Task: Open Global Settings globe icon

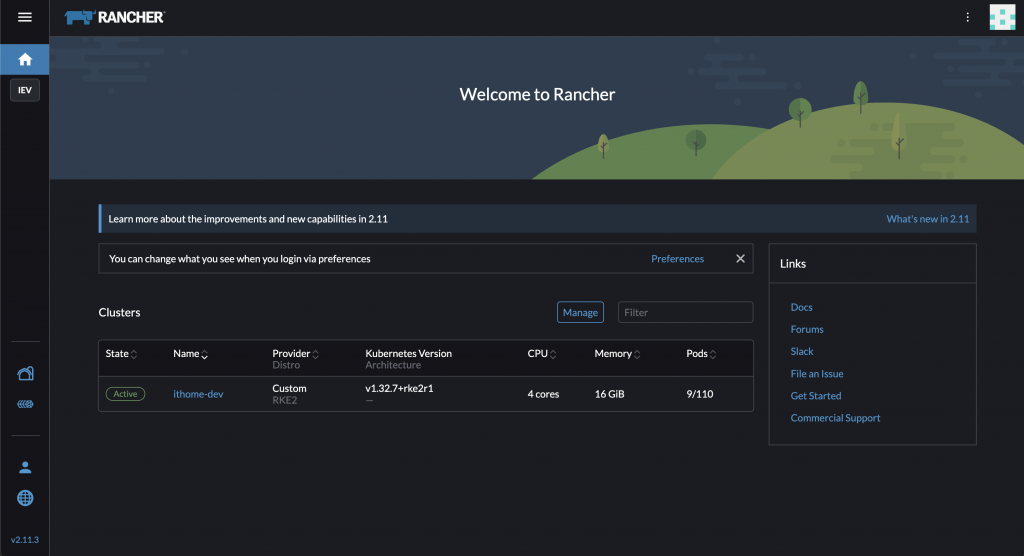Action: coord(25,498)
